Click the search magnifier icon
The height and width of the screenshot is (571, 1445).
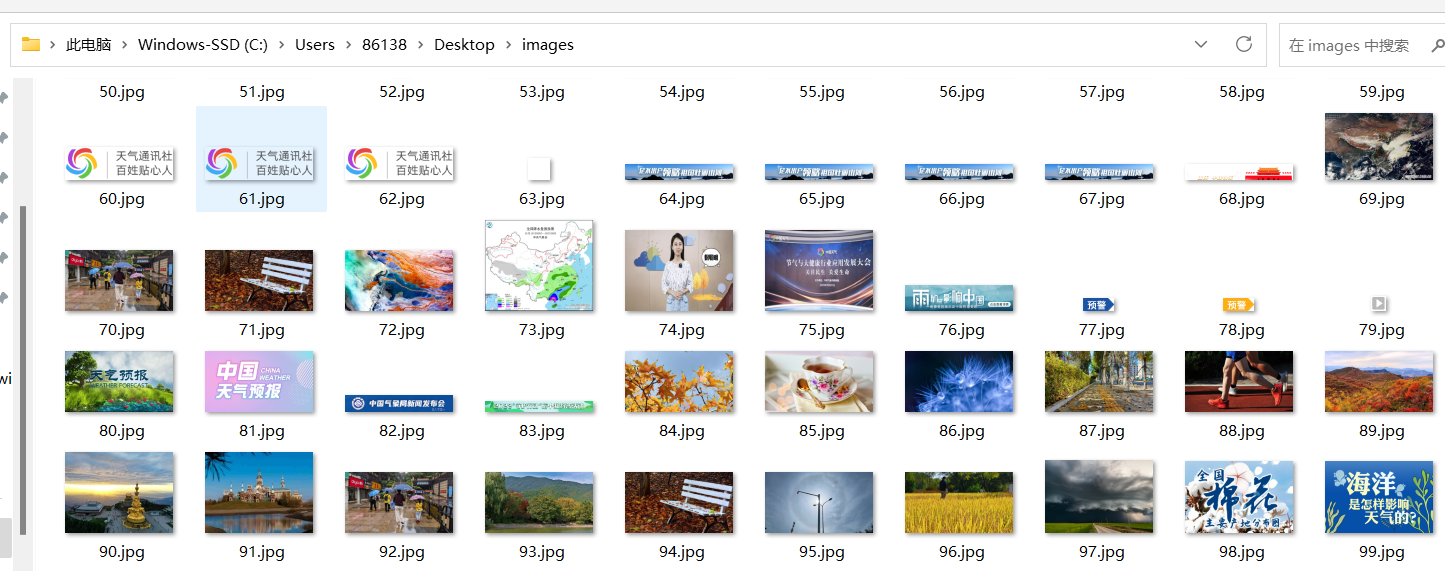[1438, 45]
